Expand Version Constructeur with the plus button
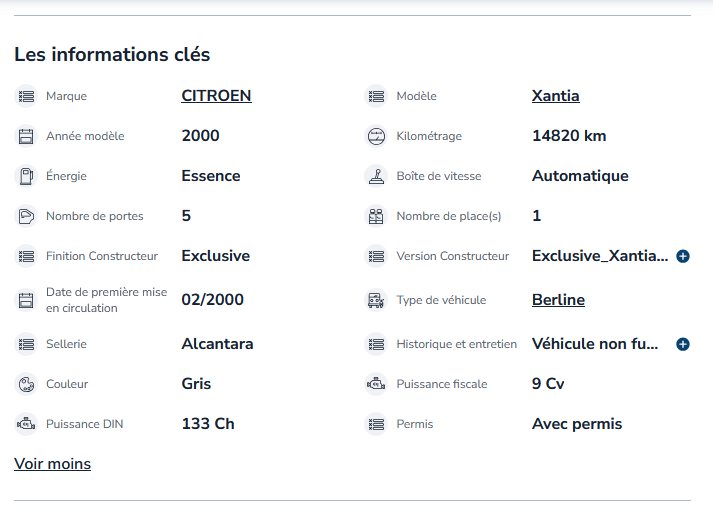 click(683, 257)
